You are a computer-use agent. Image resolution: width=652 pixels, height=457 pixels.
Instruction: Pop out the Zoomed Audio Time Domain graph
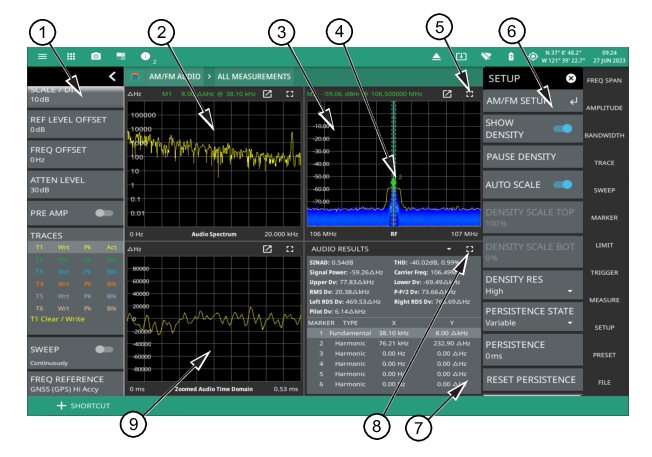click(x=267, y=247)
